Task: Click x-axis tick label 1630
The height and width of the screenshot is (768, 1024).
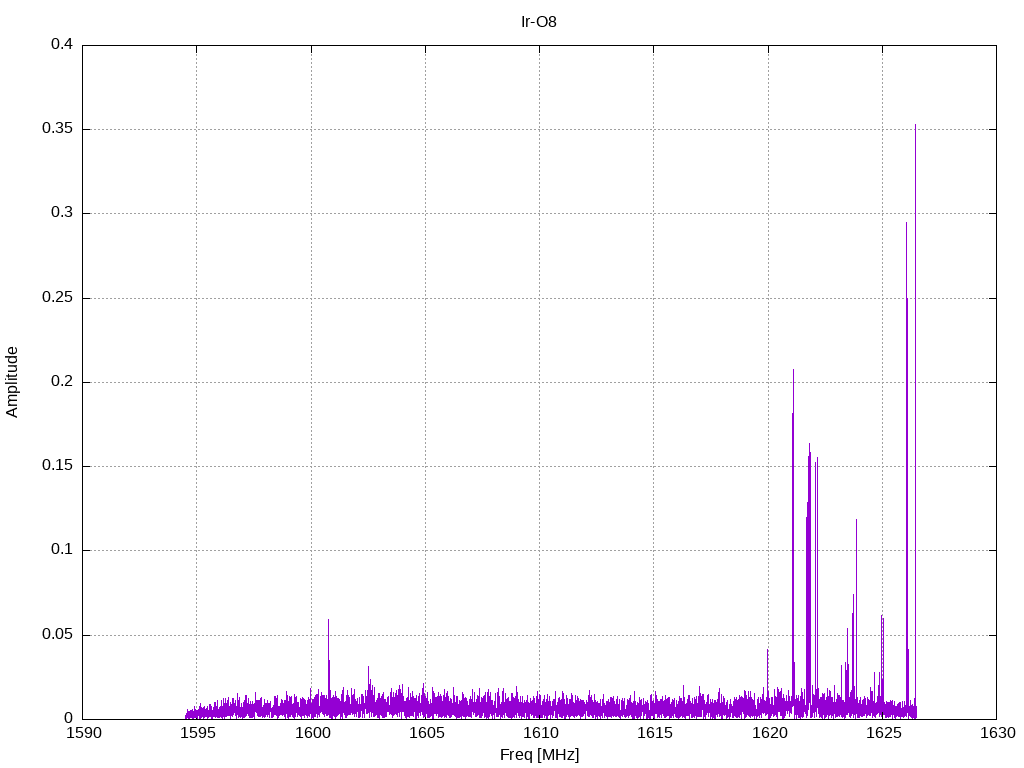Action: [998, 733]
